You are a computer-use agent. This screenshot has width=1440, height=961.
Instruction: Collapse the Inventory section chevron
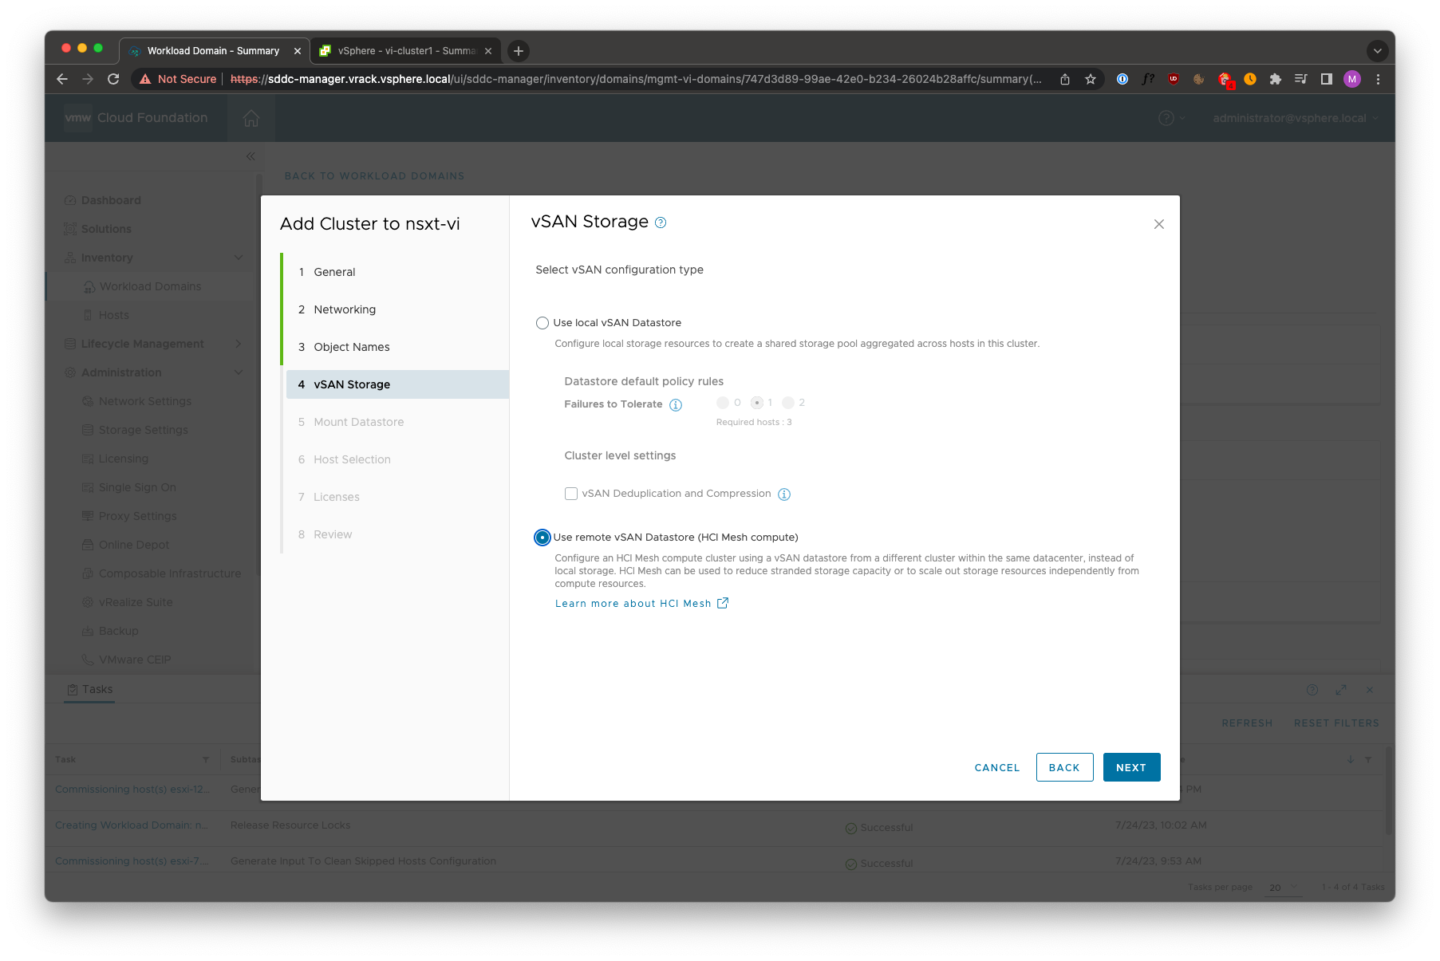point(238,257)
